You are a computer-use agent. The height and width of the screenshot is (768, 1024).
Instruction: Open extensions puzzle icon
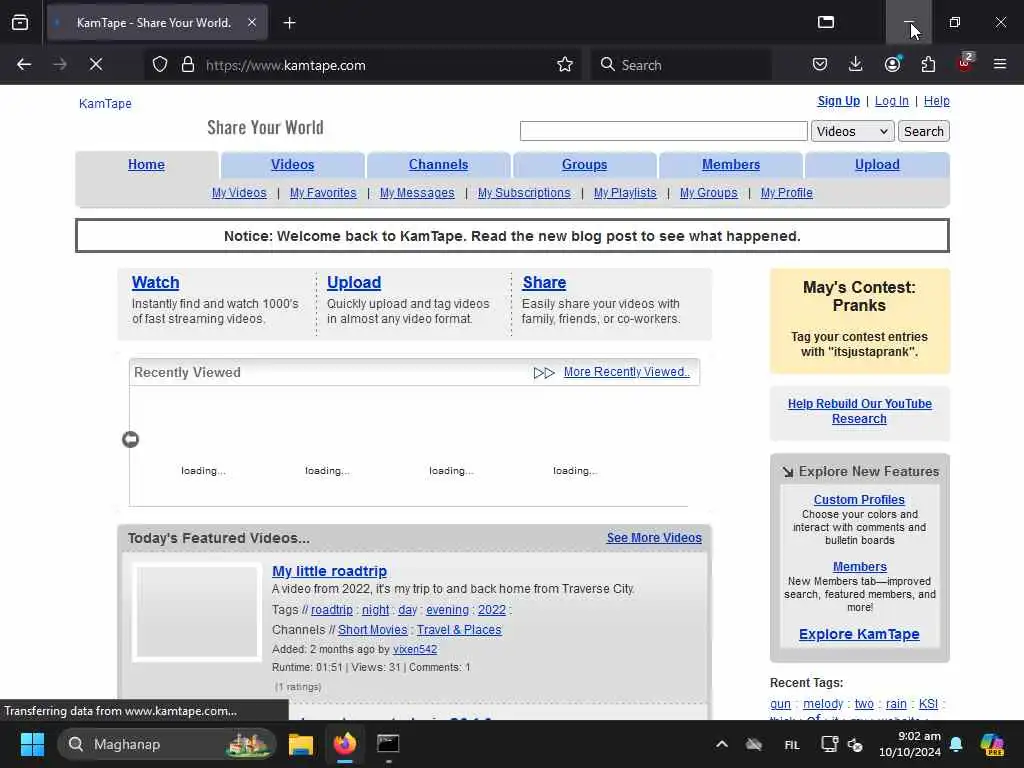click(928, 65)
